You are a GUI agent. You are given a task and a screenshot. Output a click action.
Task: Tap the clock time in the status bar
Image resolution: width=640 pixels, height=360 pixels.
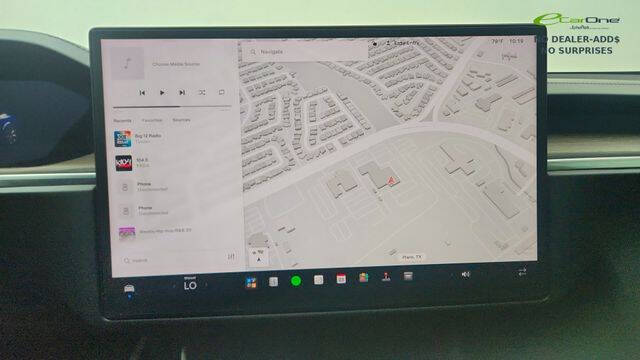pos(516,41)
